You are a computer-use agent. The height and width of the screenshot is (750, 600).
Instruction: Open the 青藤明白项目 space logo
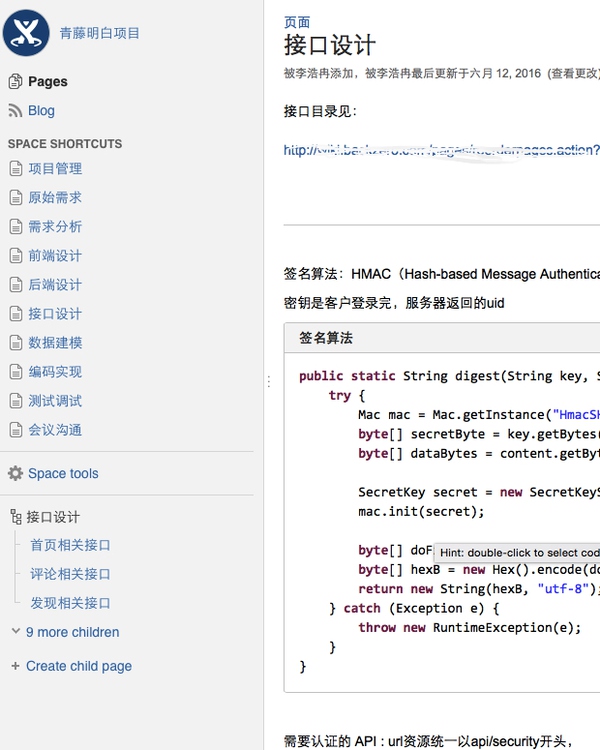[26, 33]
